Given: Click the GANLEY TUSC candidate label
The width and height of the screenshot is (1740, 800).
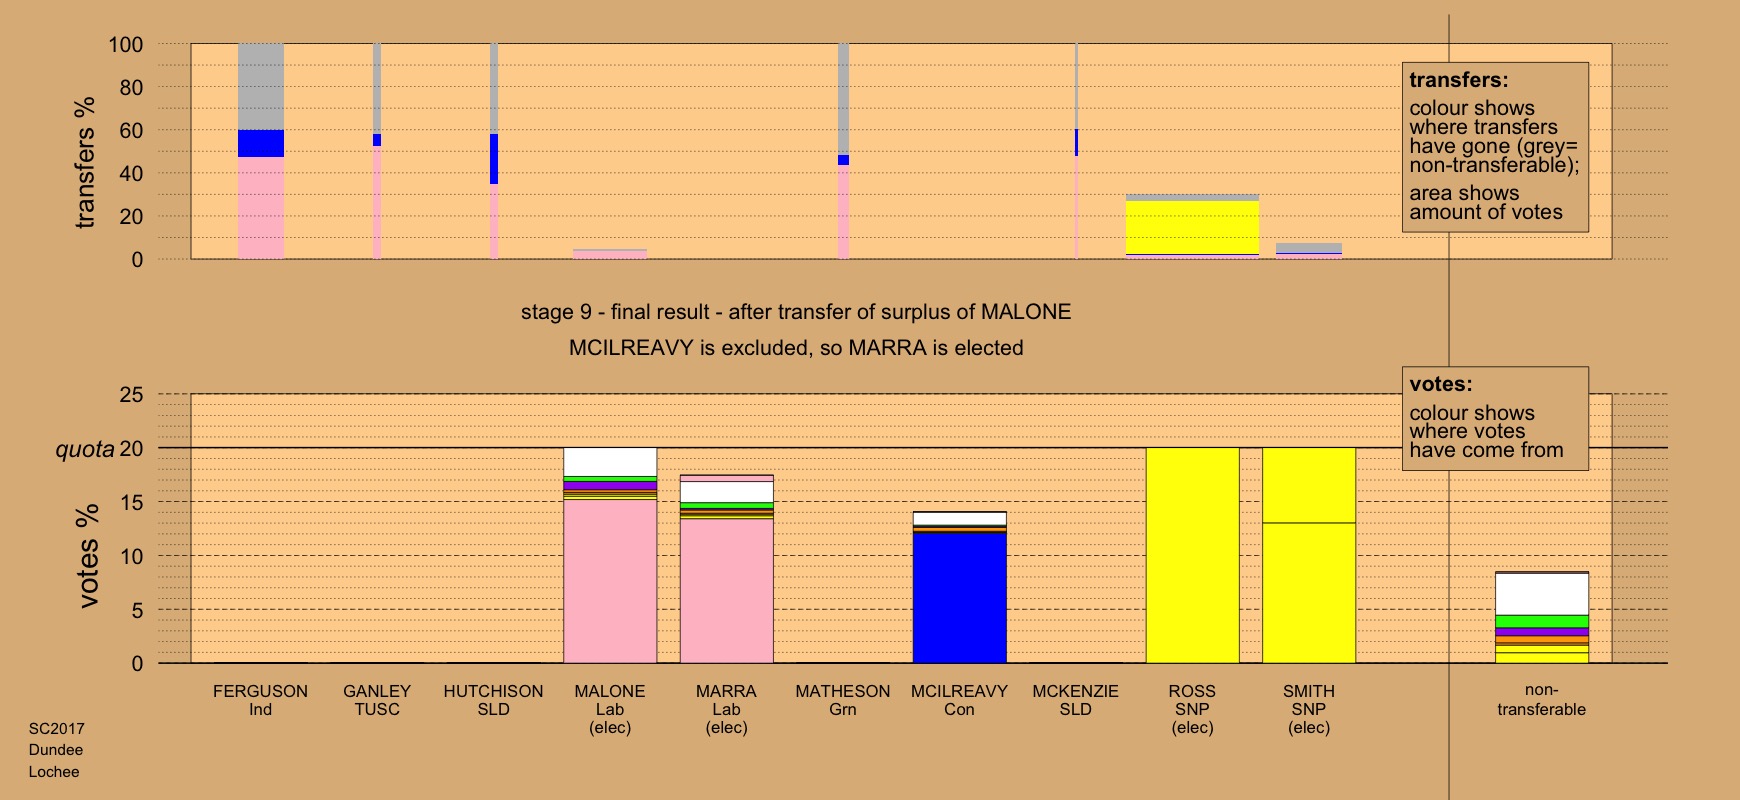Looking at the screenshot, I should [377, 700].
